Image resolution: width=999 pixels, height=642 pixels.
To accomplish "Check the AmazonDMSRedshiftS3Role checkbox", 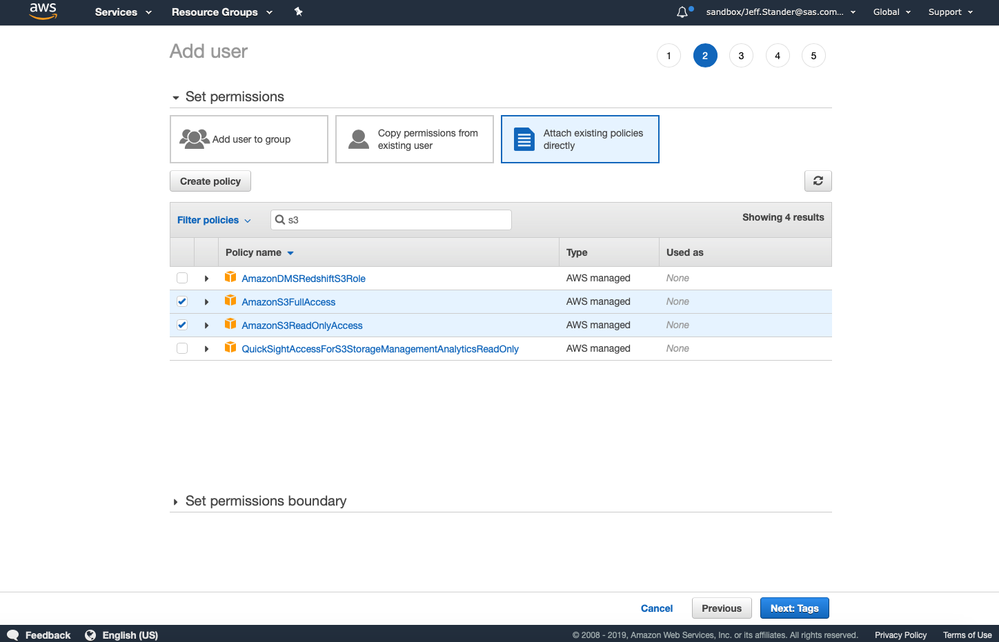I will 182,278.
